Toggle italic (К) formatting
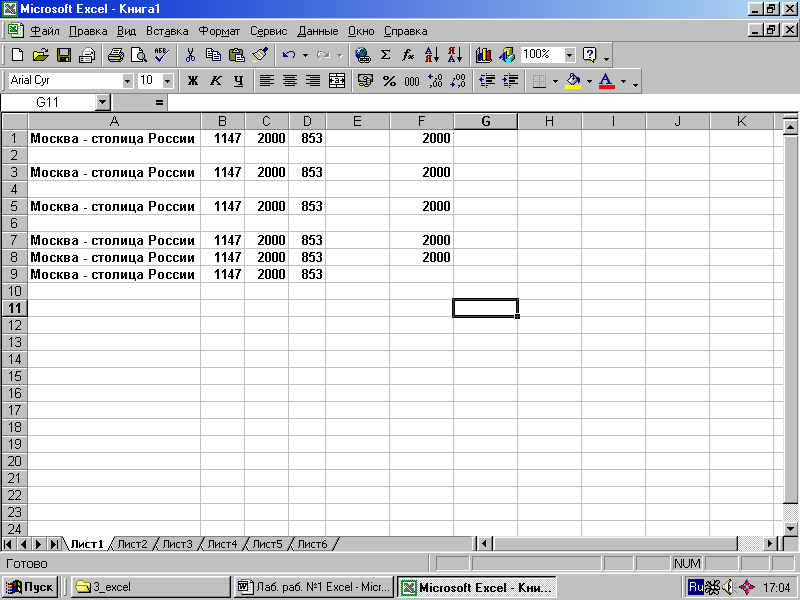Viewport: 800px width, 600px height. pos(216,81)
